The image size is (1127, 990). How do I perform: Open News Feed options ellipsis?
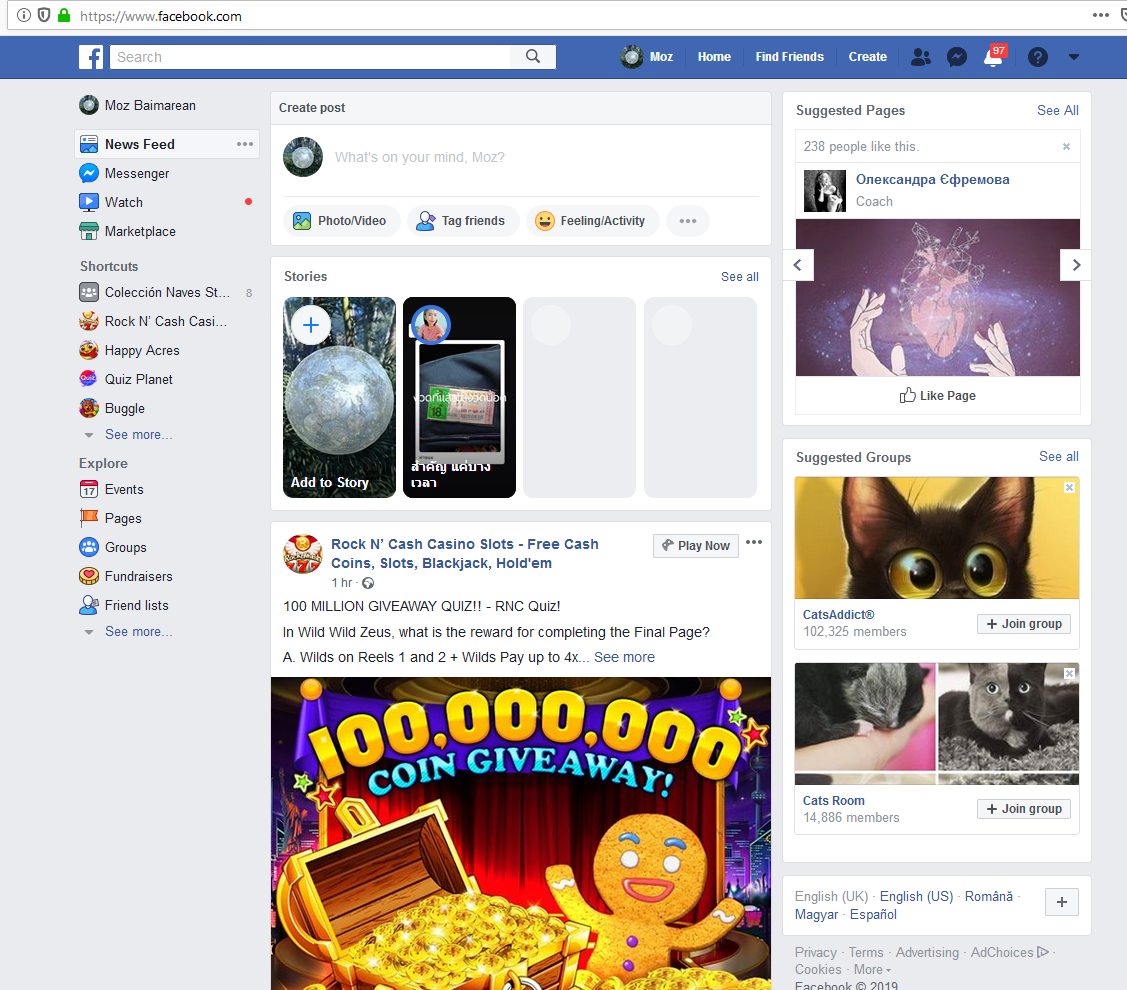(245, 144)
